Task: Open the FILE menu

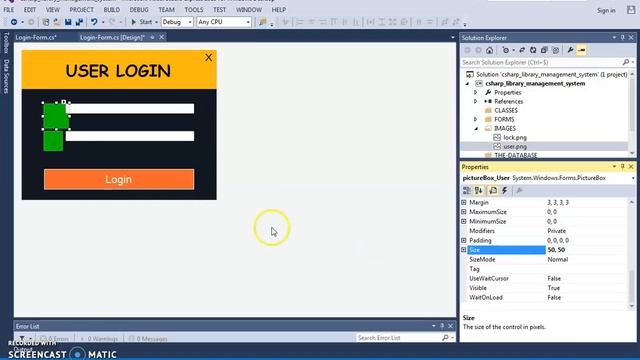Action: point(9,9)
